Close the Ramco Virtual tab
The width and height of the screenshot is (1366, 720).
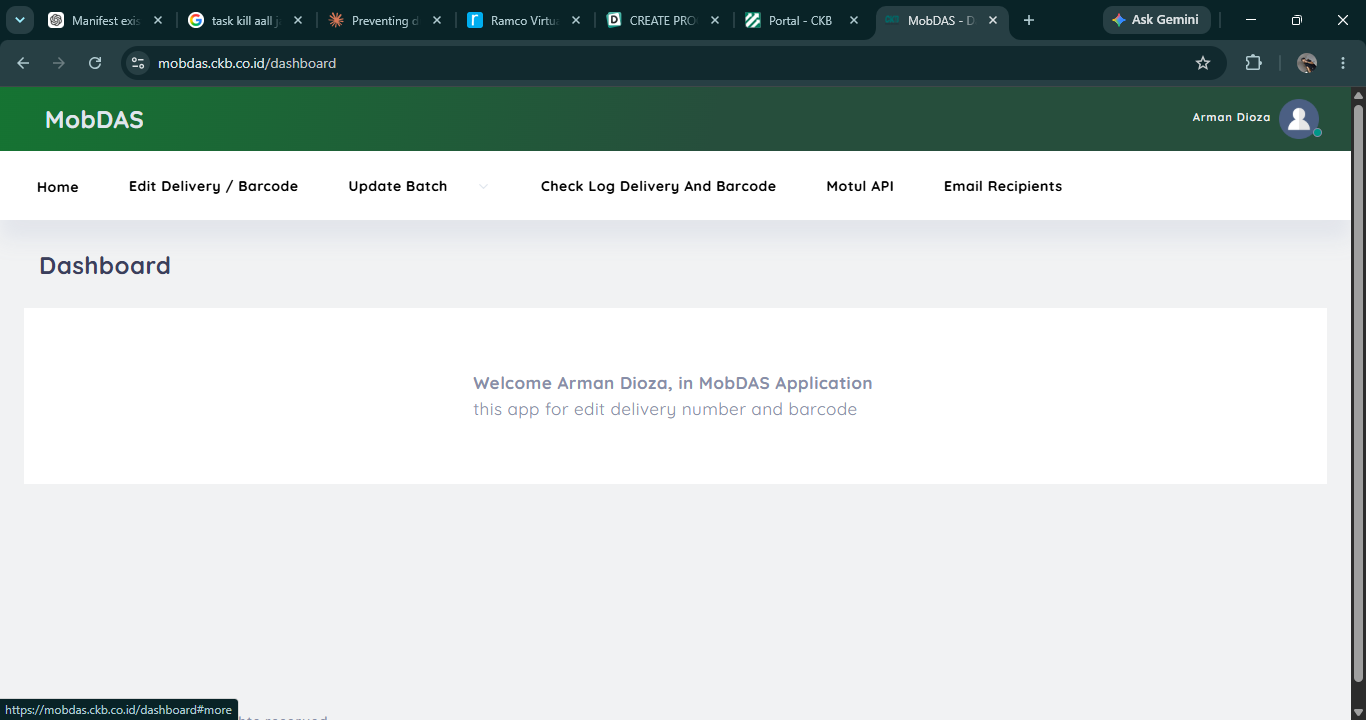click(576, 20)
